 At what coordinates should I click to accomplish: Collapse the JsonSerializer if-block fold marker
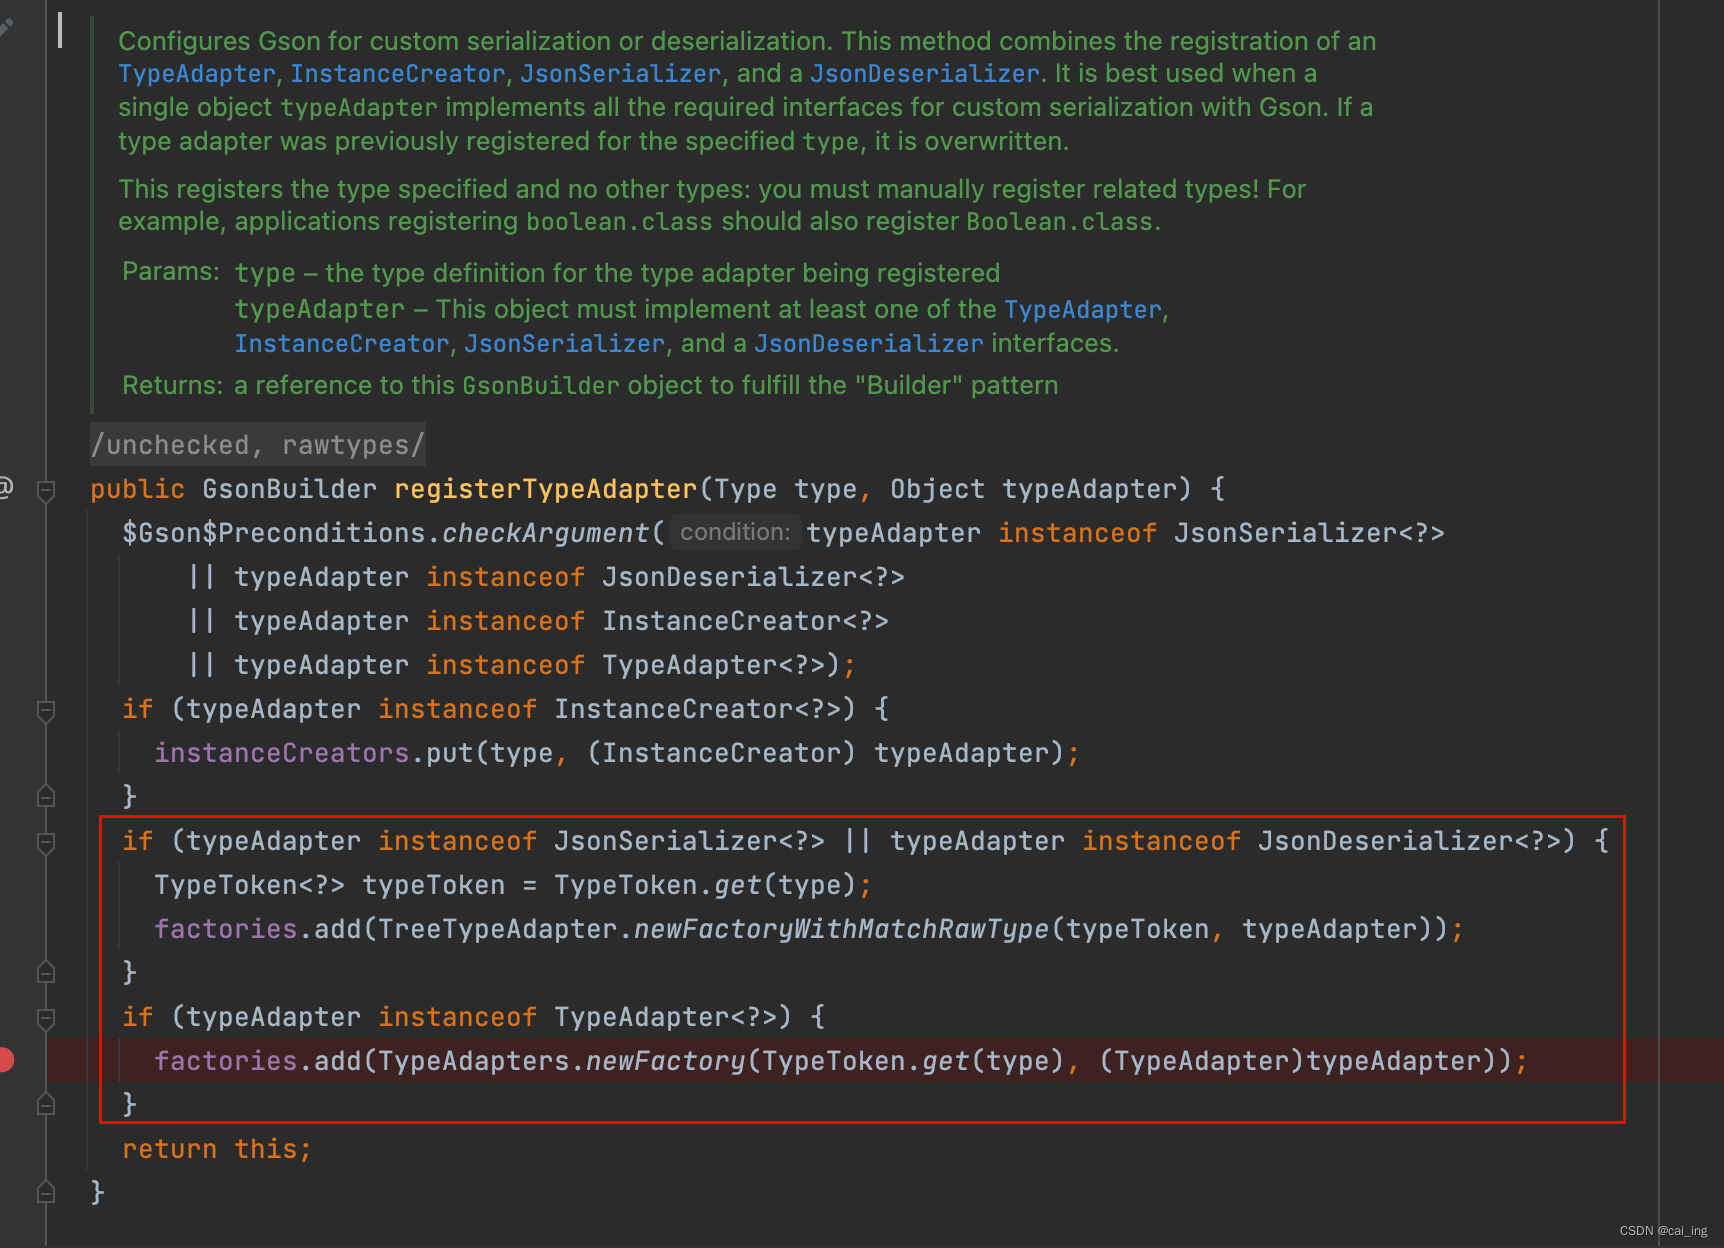coord(46,842)
